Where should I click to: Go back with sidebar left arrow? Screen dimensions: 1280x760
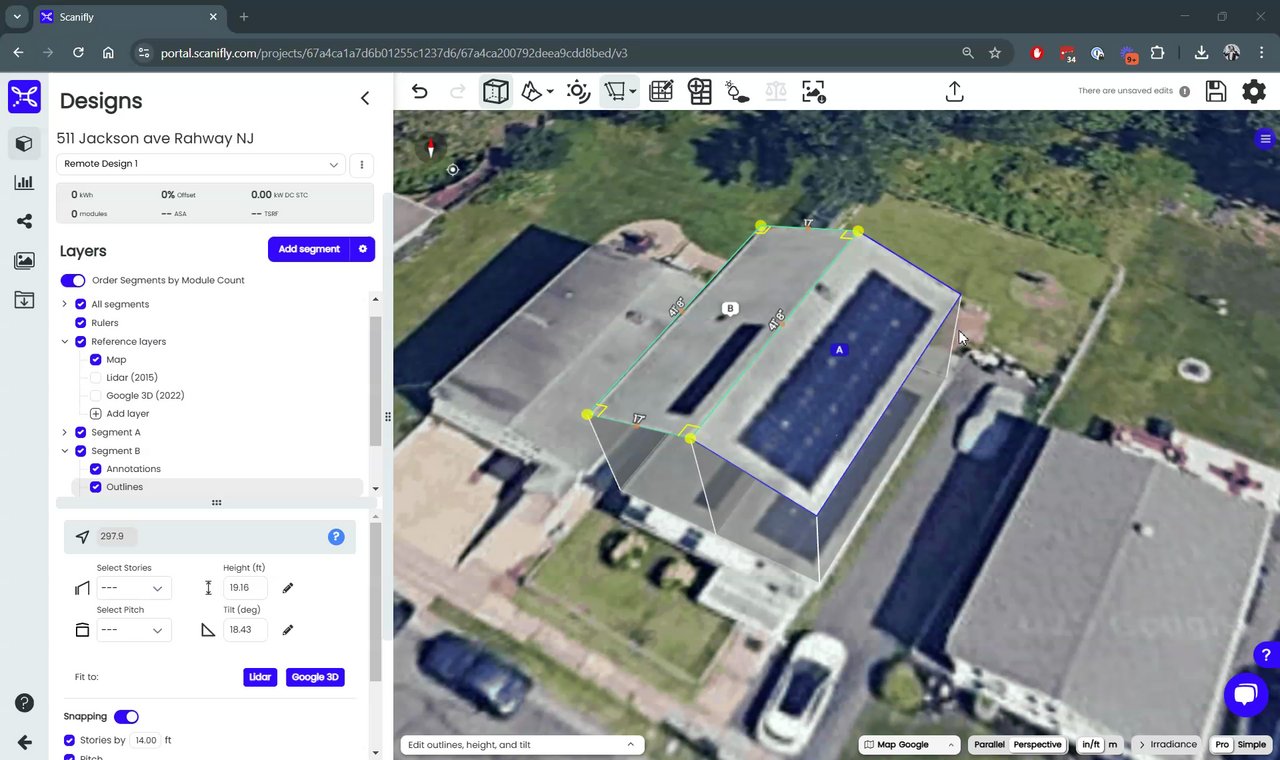(x=24, y=742)
